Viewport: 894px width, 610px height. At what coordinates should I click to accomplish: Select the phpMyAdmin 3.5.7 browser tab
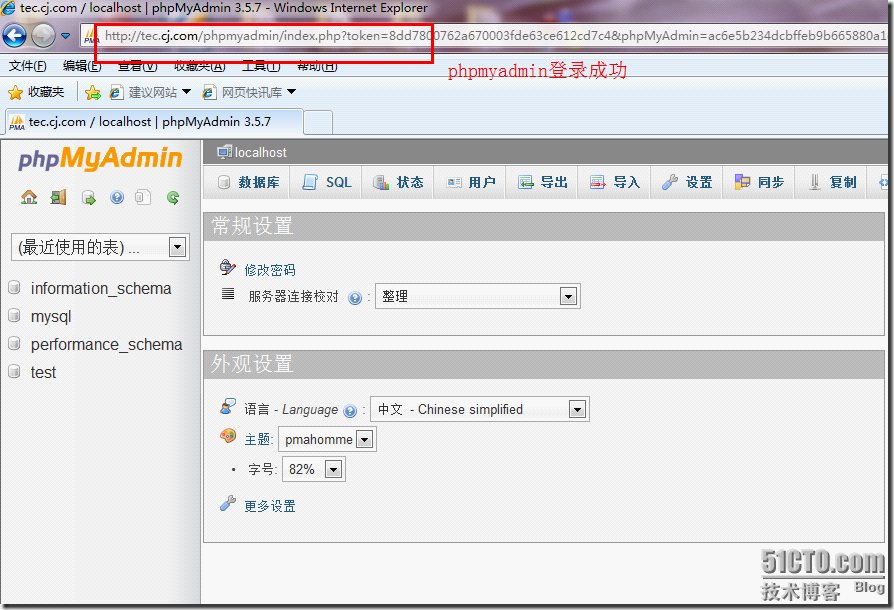coord(153,122)
